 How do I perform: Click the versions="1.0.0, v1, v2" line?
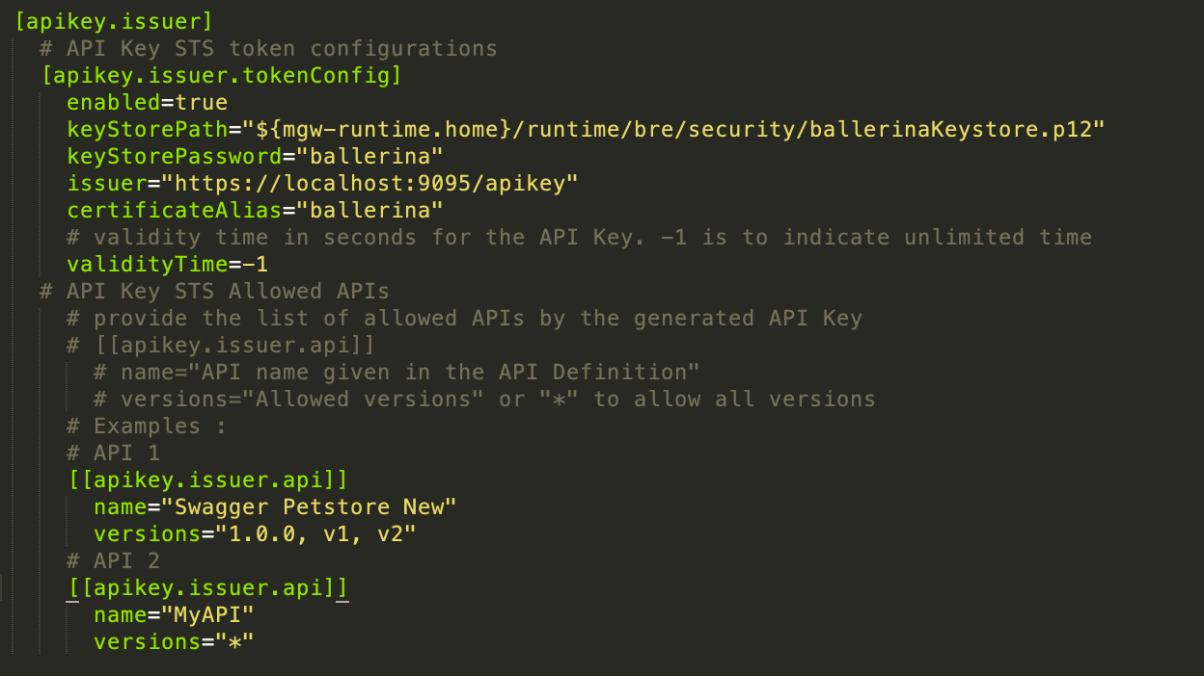click(254, 534)
